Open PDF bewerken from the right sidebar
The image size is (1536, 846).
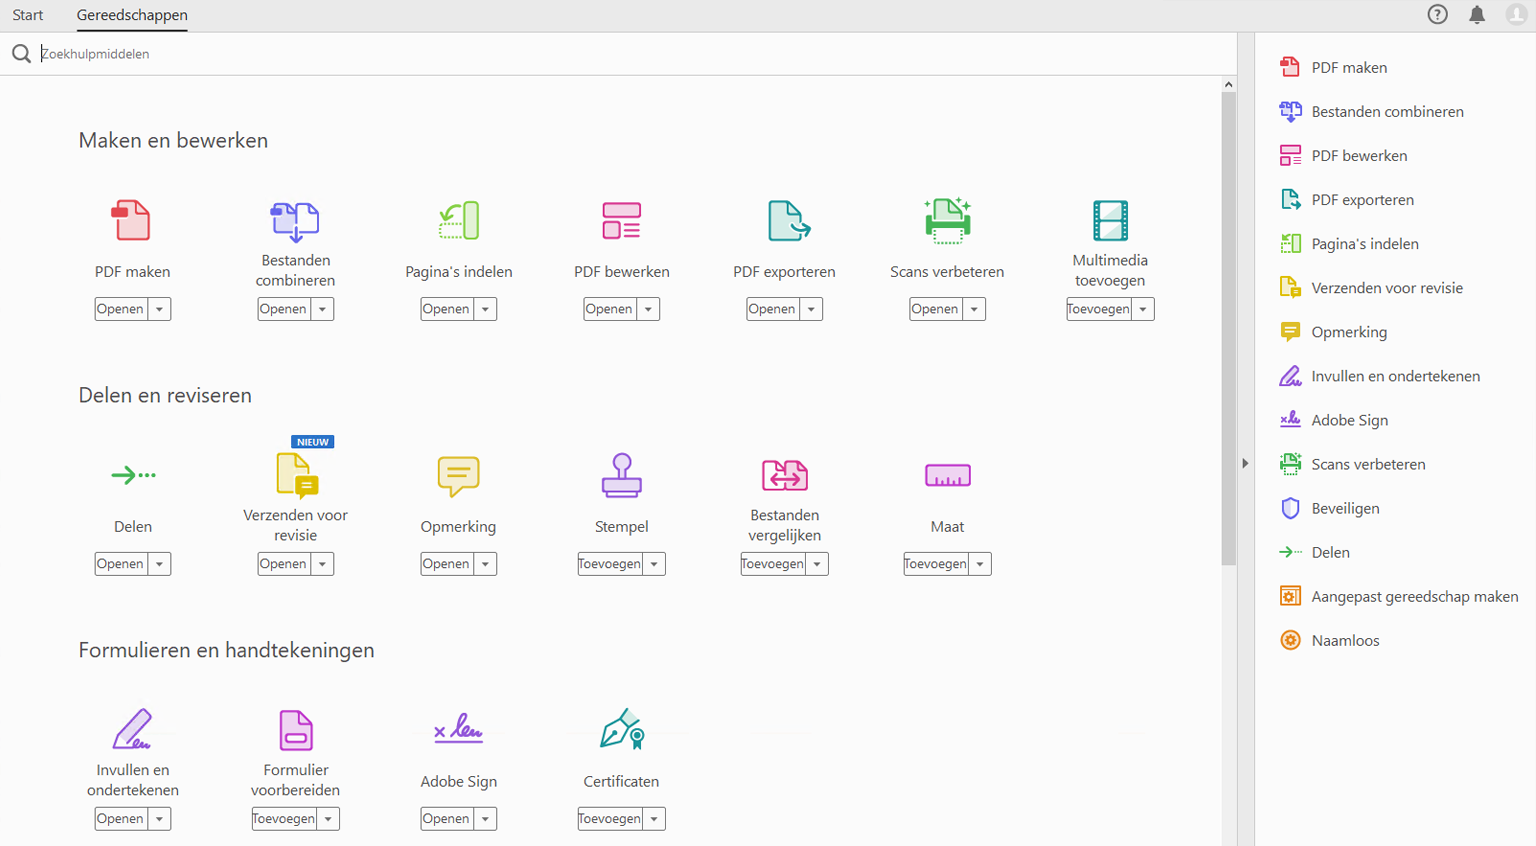tap(1359, 156)
